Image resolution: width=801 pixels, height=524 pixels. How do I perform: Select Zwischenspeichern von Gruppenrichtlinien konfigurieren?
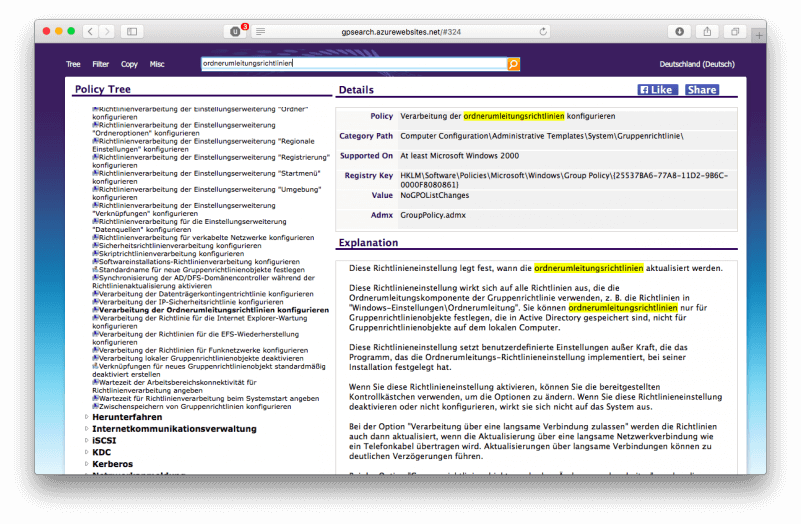coord(192,407)
